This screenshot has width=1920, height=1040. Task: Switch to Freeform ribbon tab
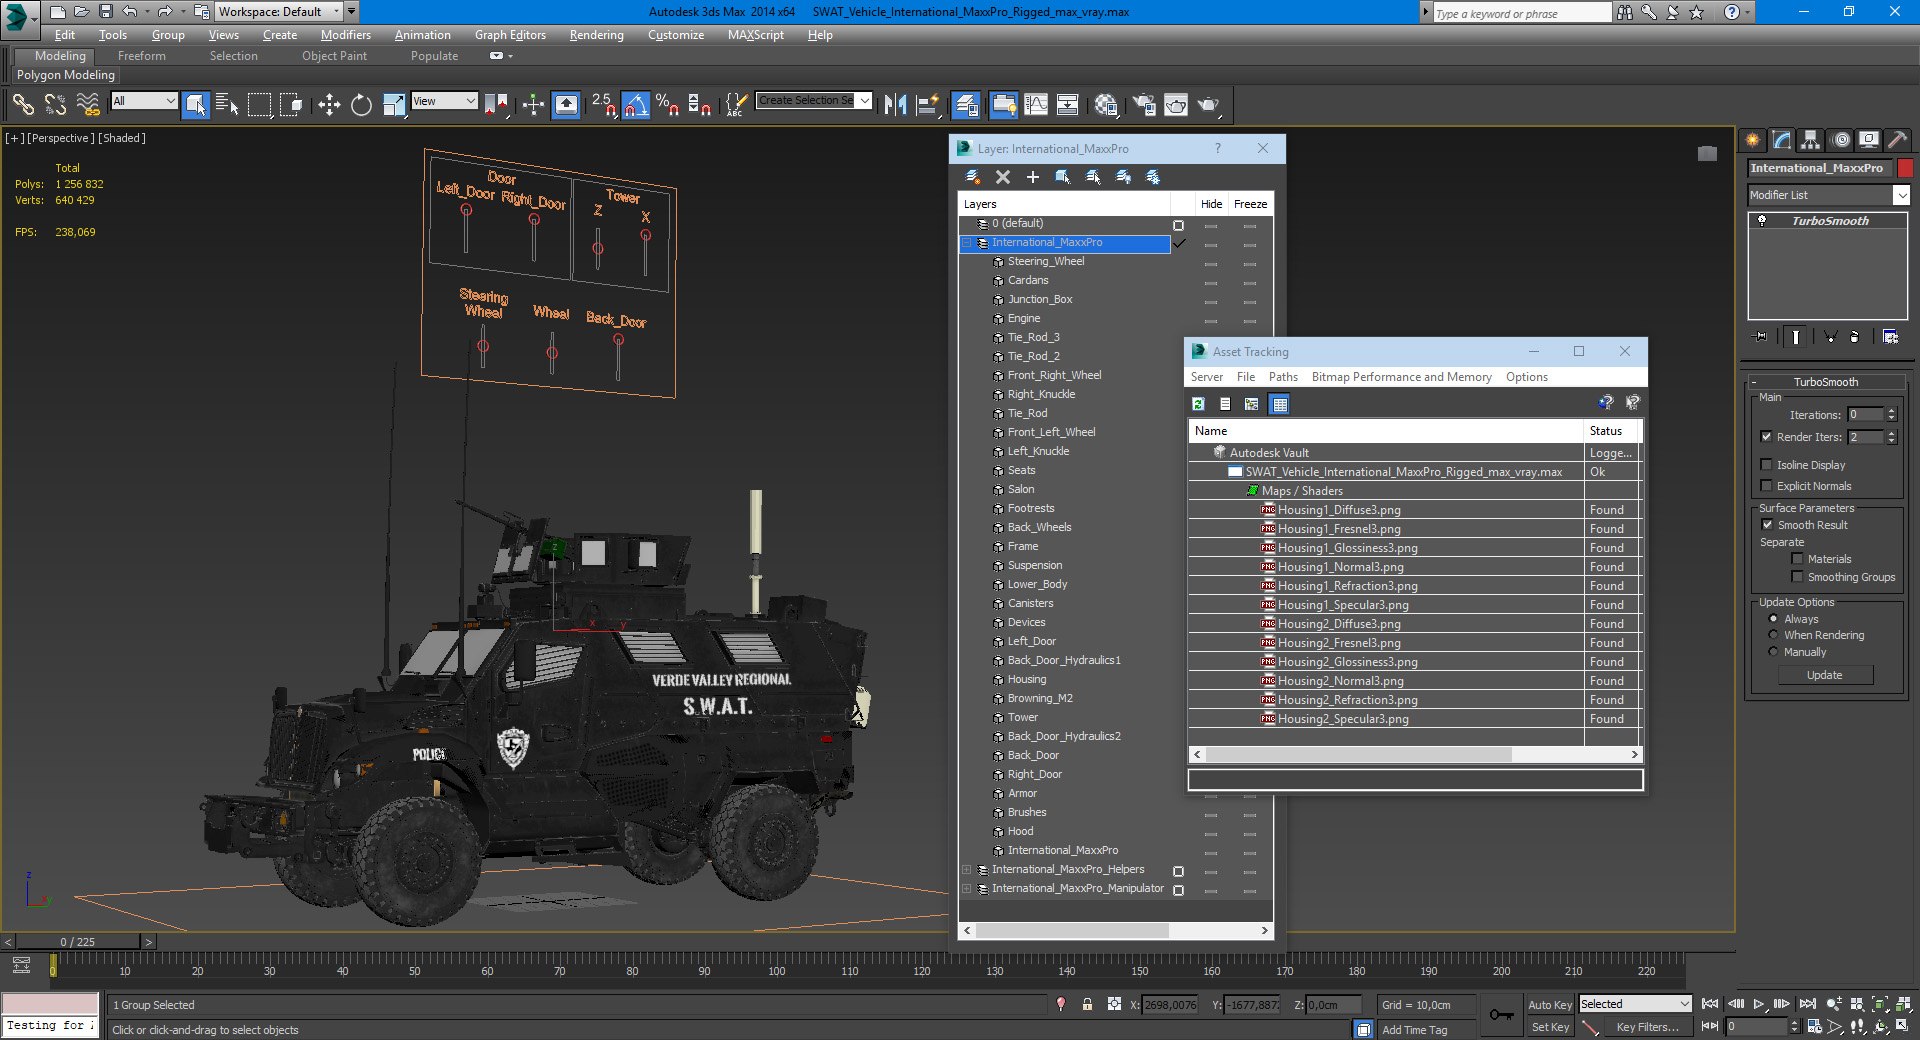(x=141, y=56)
